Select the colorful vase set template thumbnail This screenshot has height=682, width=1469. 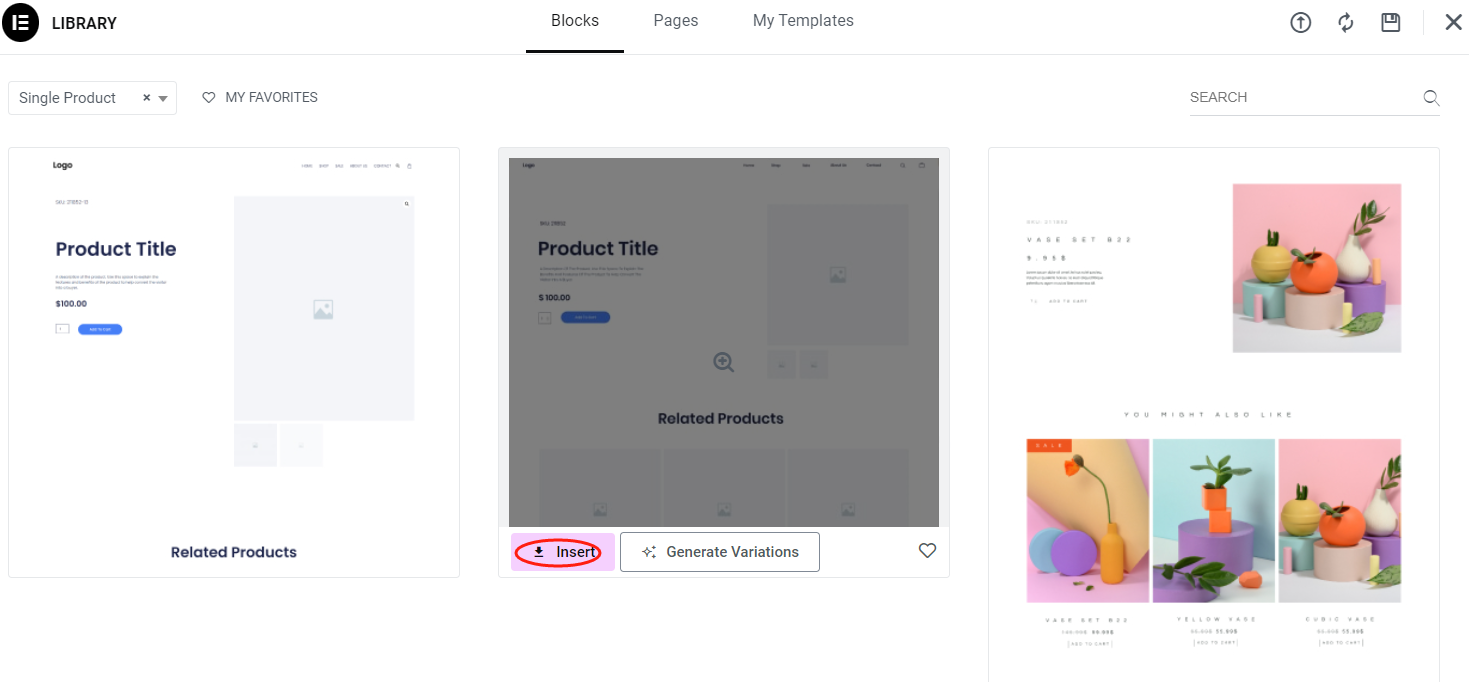[x=1213, y=400]
